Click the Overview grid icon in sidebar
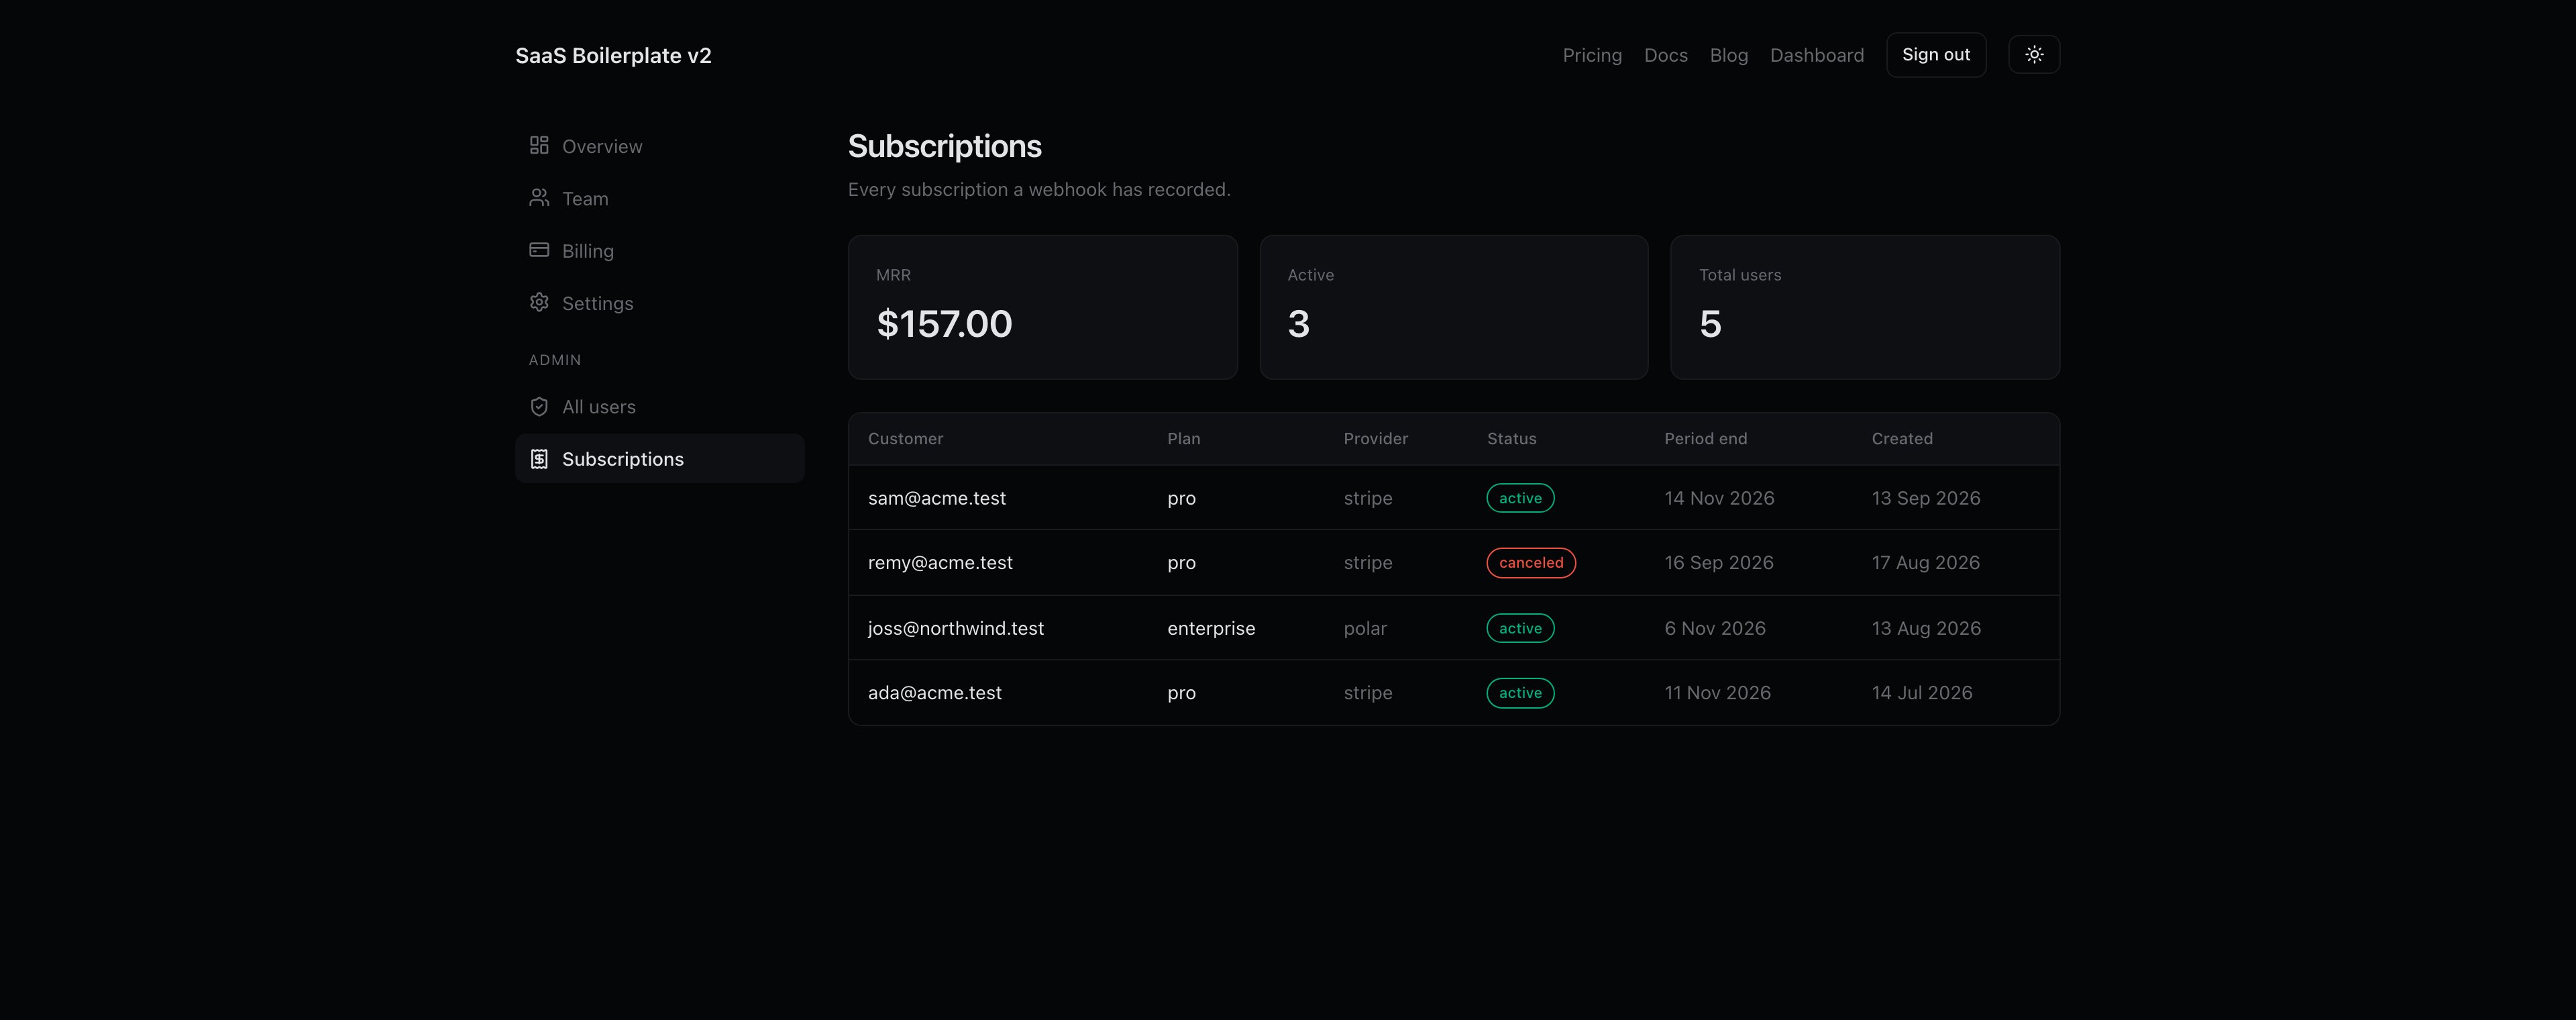Screen dimensions: 2576x1020 point(539,146)
